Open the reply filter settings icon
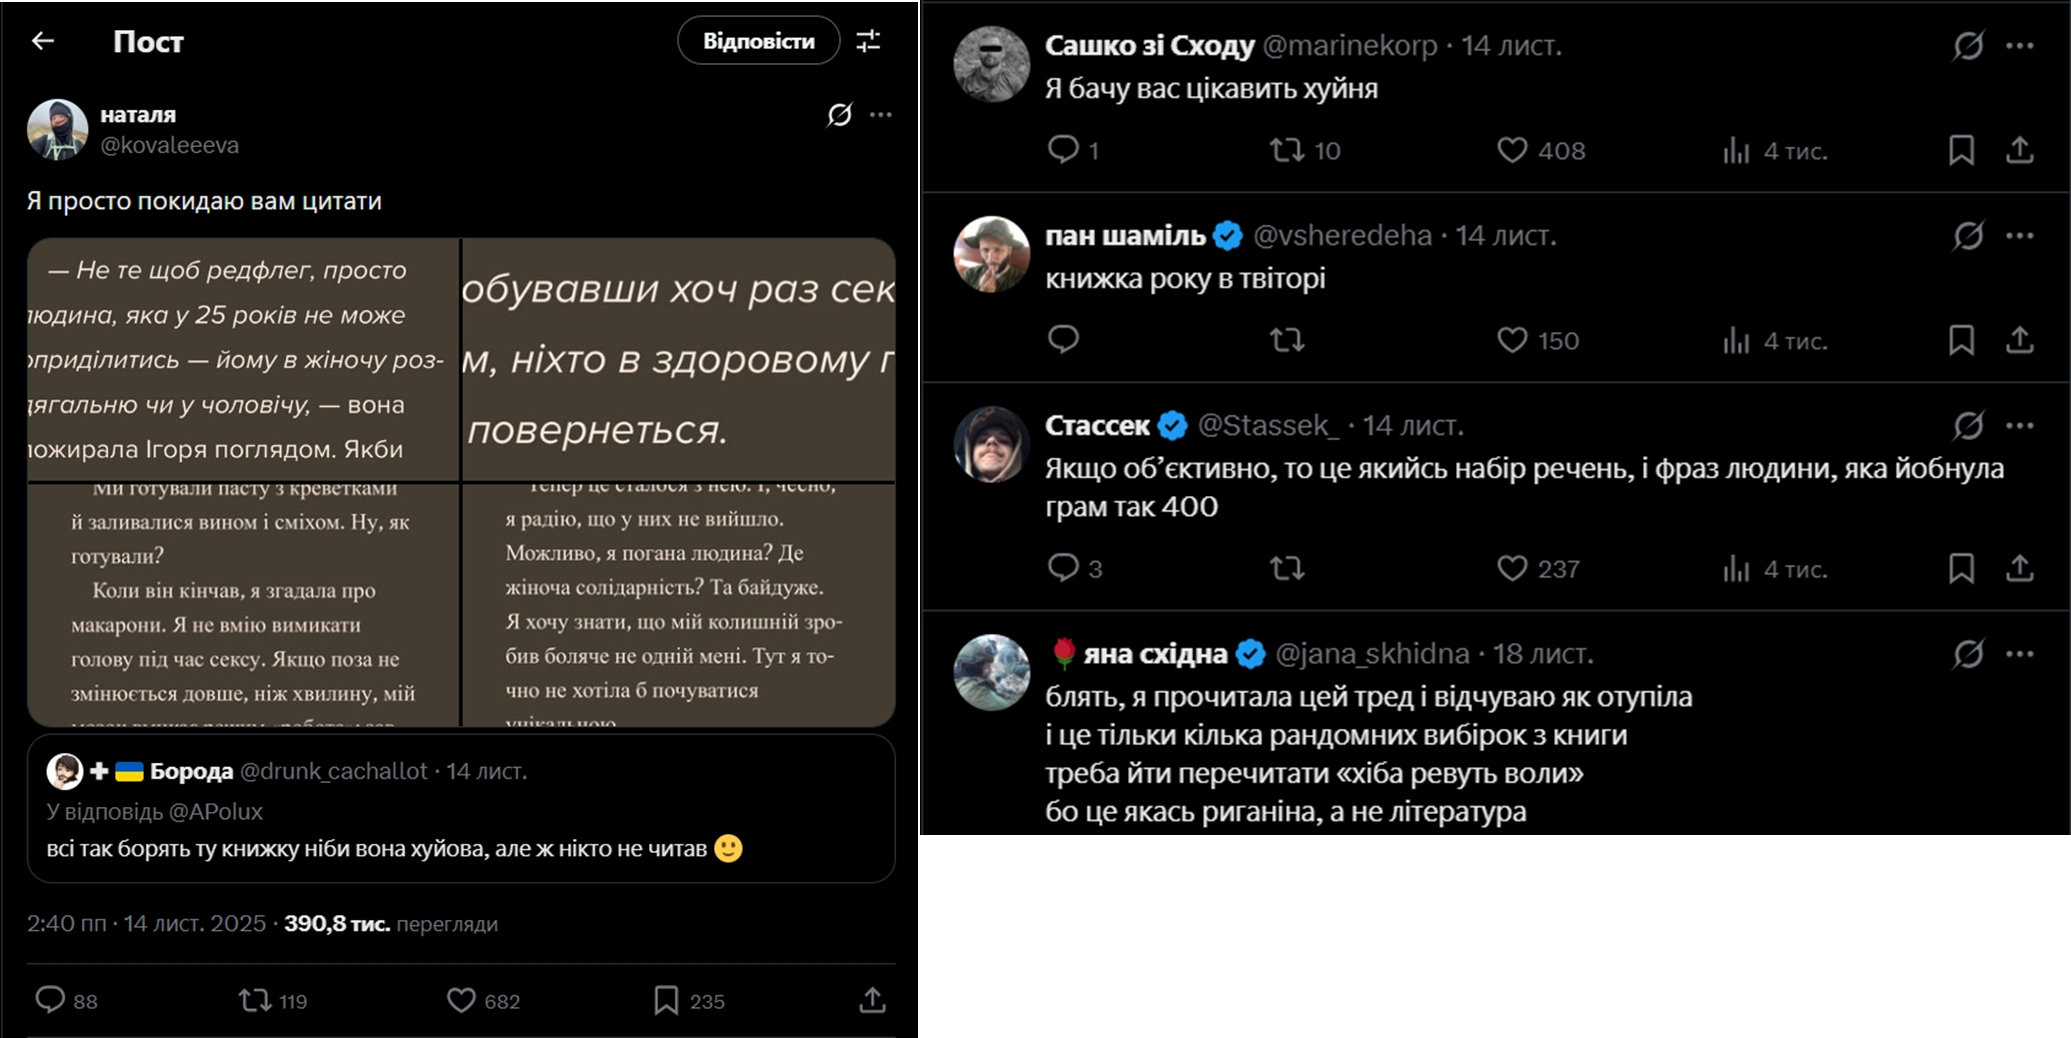2071x1038 pixels. tap(868, 41)
